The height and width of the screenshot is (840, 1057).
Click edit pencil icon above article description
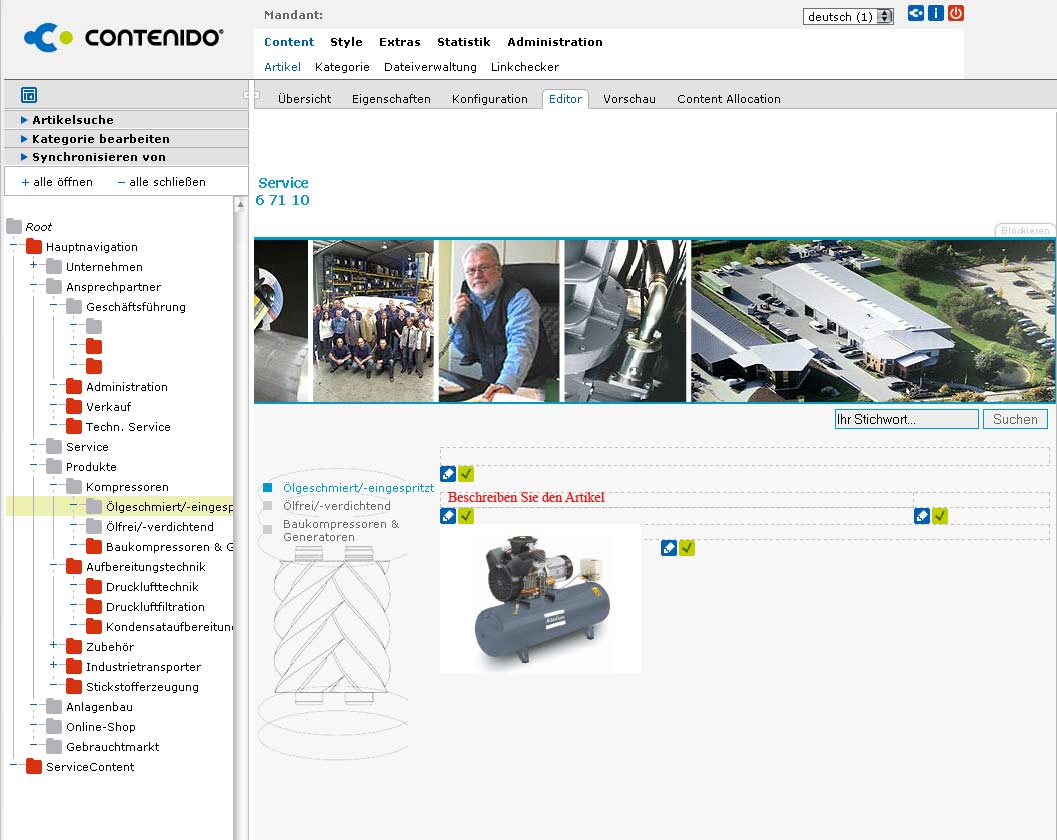(448, 474)
